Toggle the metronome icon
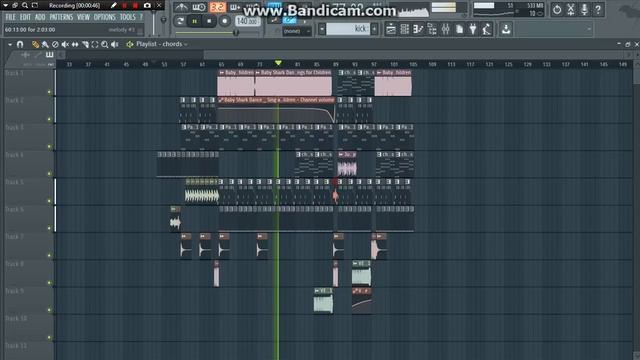Image resolution: width=640 pixels, height=360 pixels. pos(181,7)
